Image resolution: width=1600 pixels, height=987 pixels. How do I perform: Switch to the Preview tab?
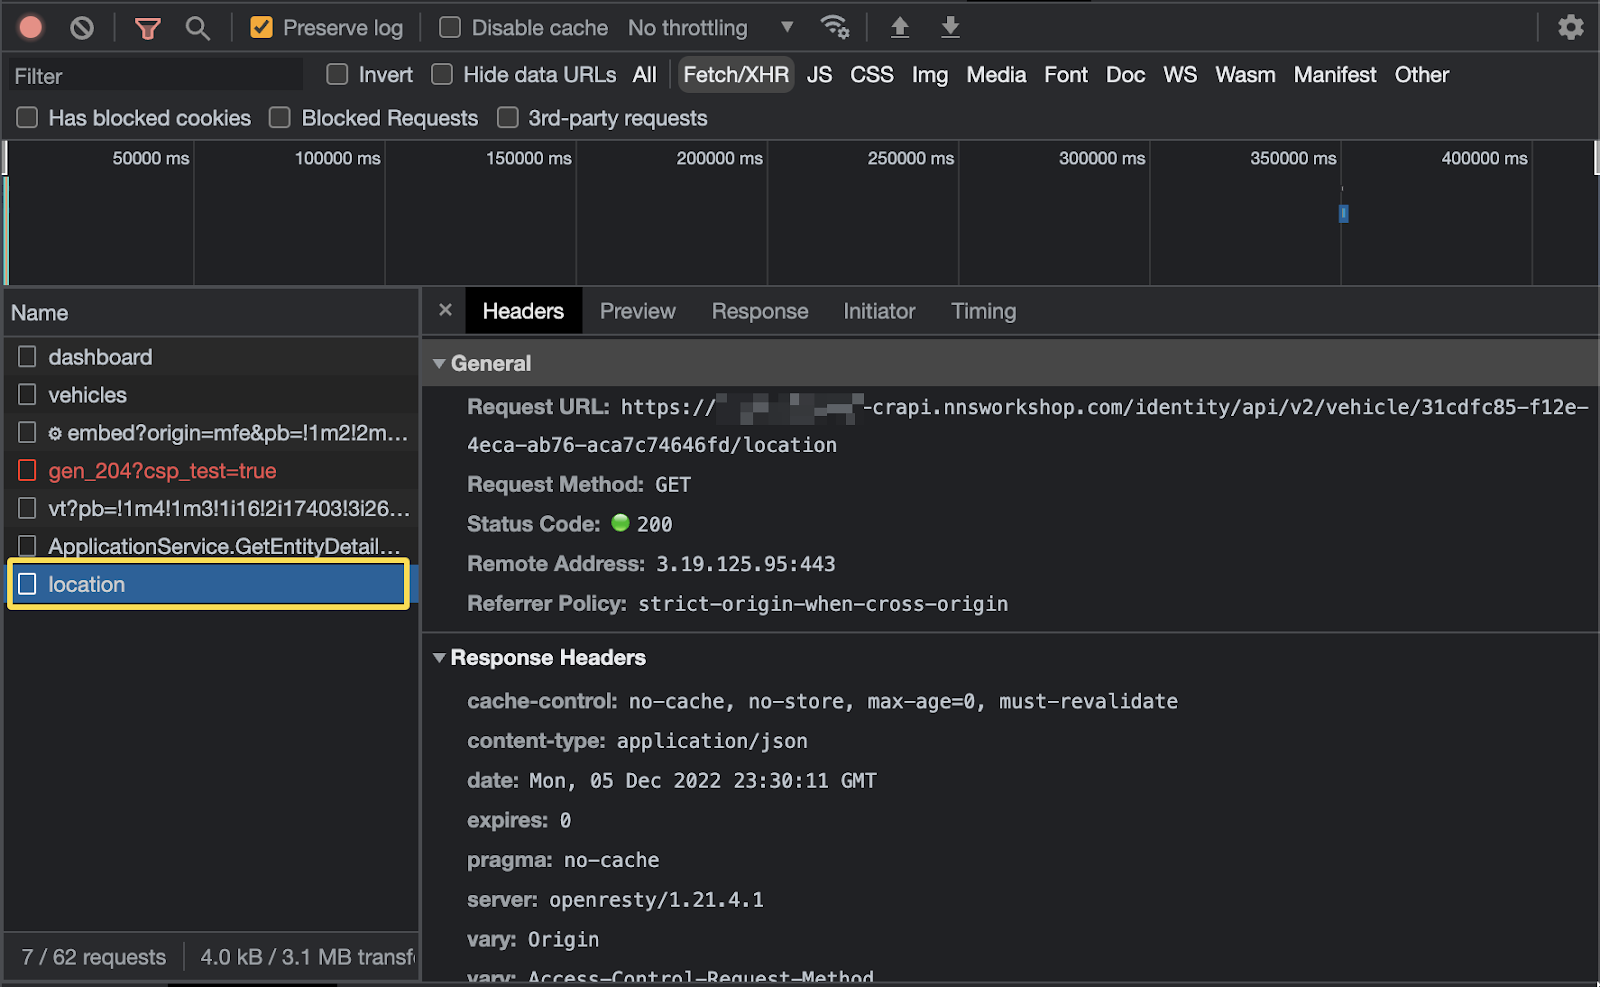[x=638, y=311]
